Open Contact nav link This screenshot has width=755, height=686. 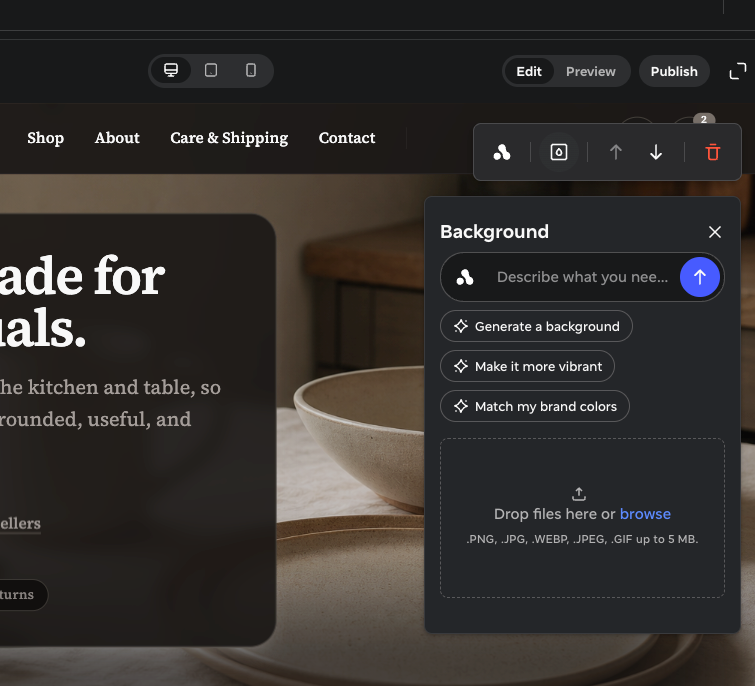click(x=347, y=138)
